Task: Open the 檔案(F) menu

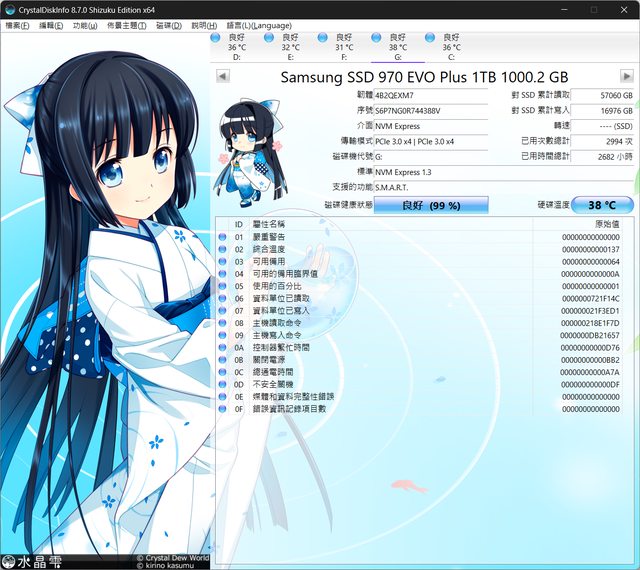Action: [x=18, y=24]
